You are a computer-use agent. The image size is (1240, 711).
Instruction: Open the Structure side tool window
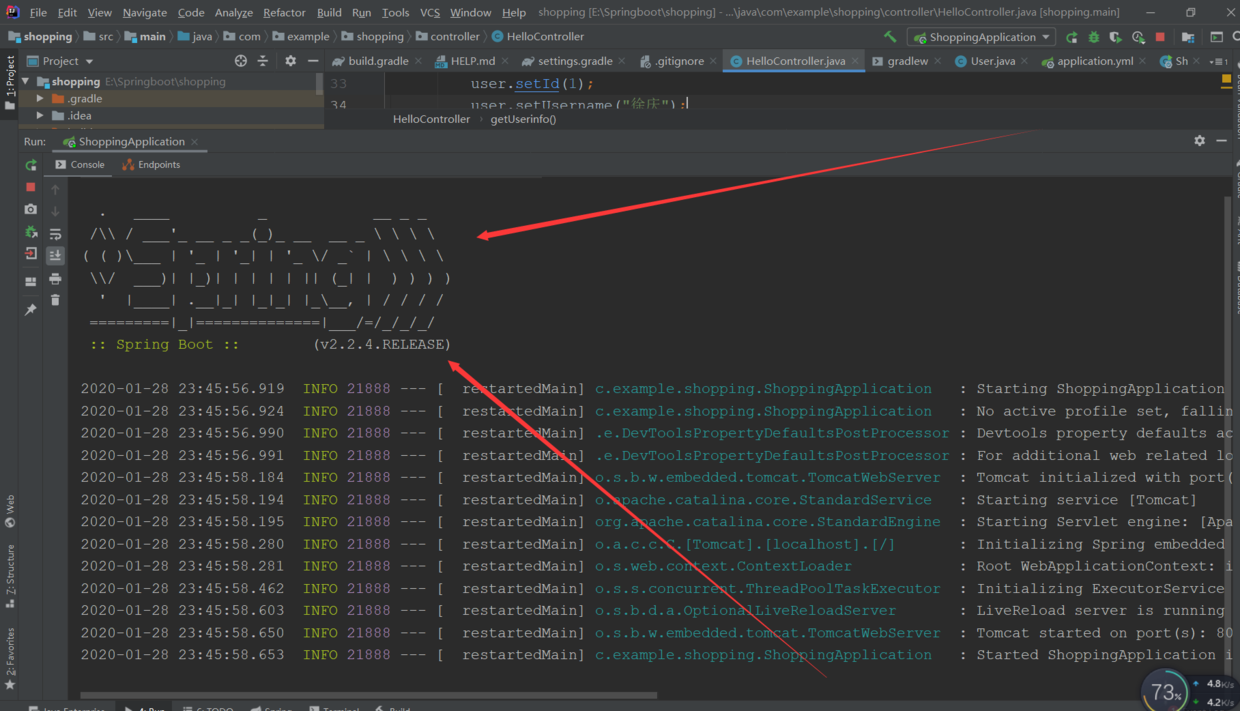[x=10, y=577]
